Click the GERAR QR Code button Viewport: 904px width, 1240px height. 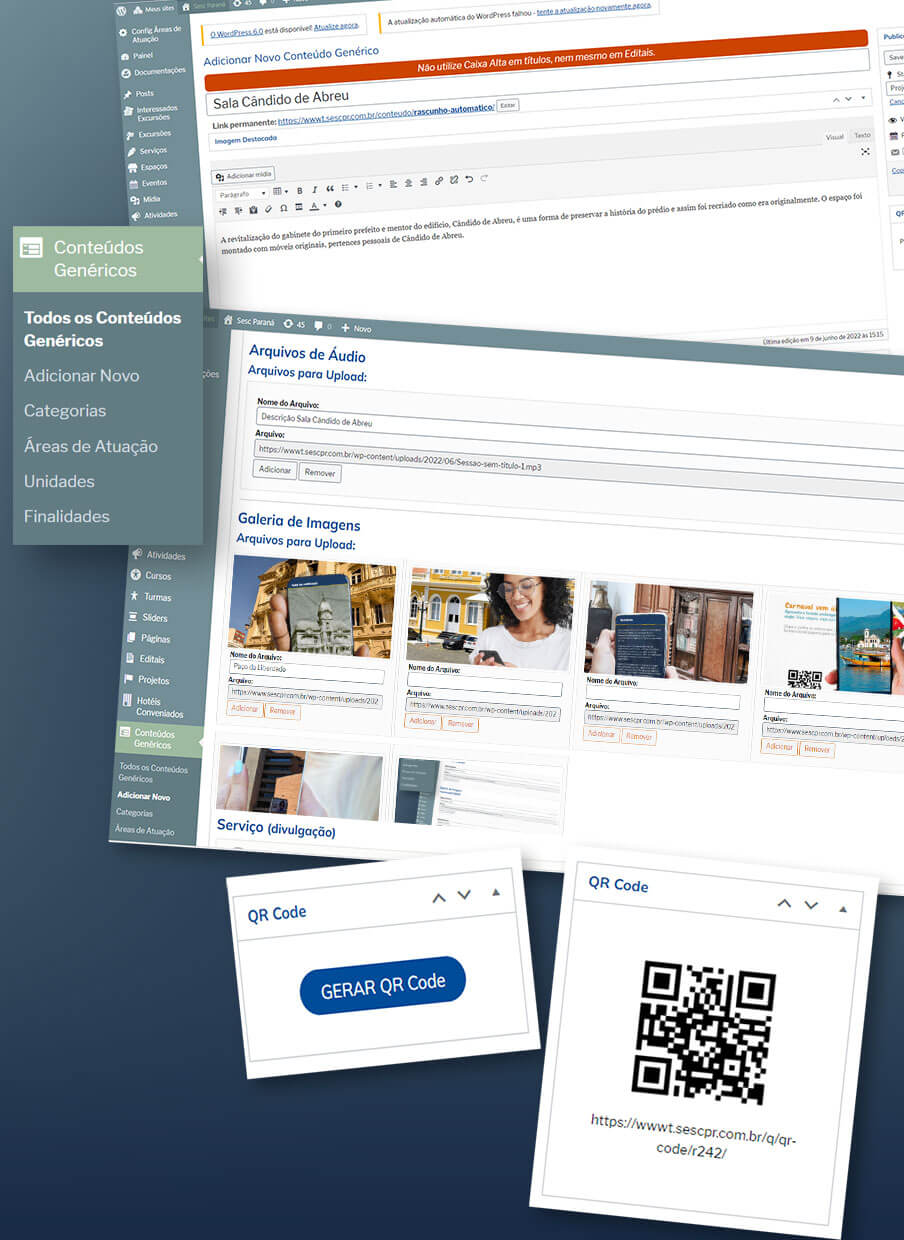(x=383, y=986)
